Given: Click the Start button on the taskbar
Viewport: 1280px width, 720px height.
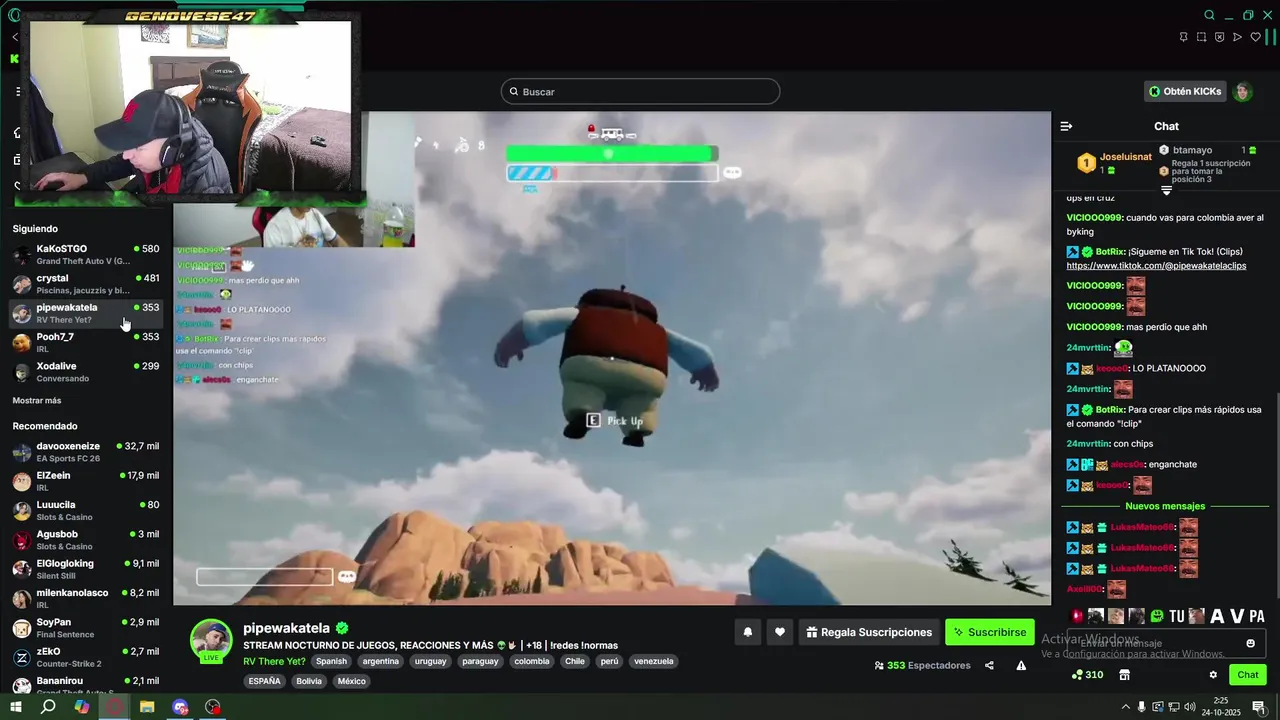Looking at the screenshot, I should coord(15,707).
